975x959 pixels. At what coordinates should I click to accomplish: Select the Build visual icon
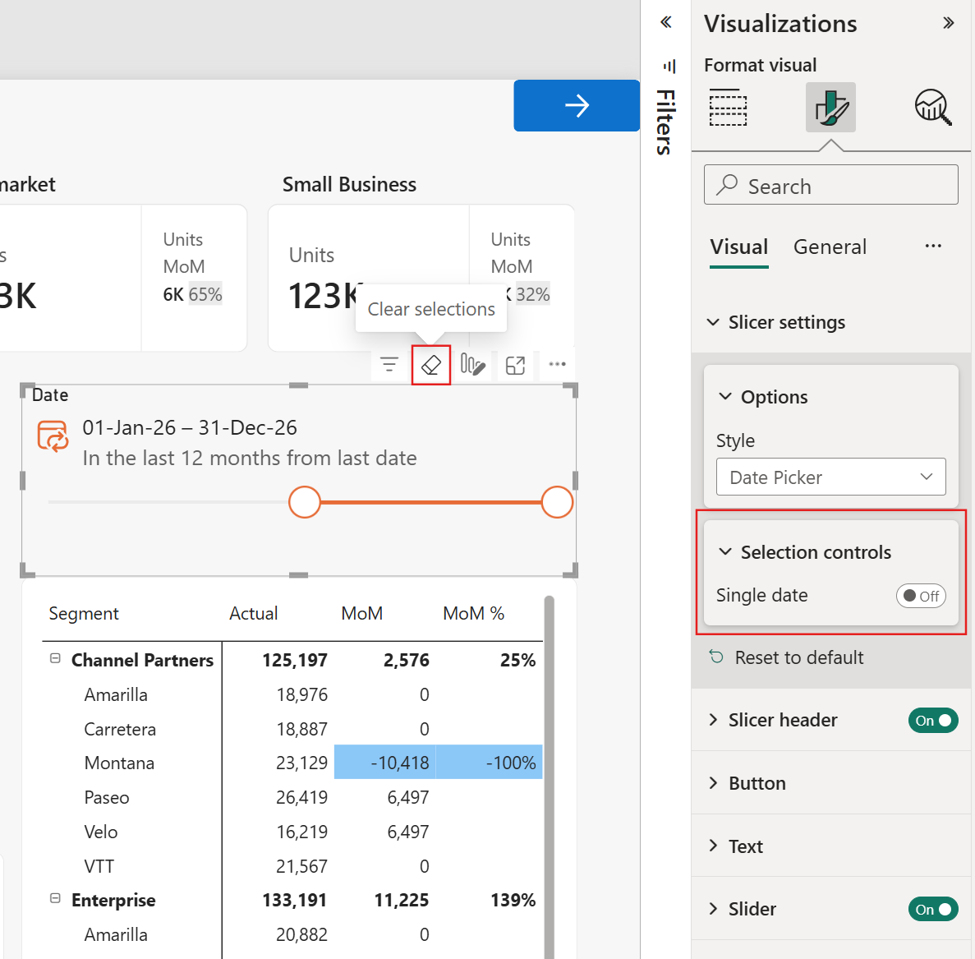728,107
